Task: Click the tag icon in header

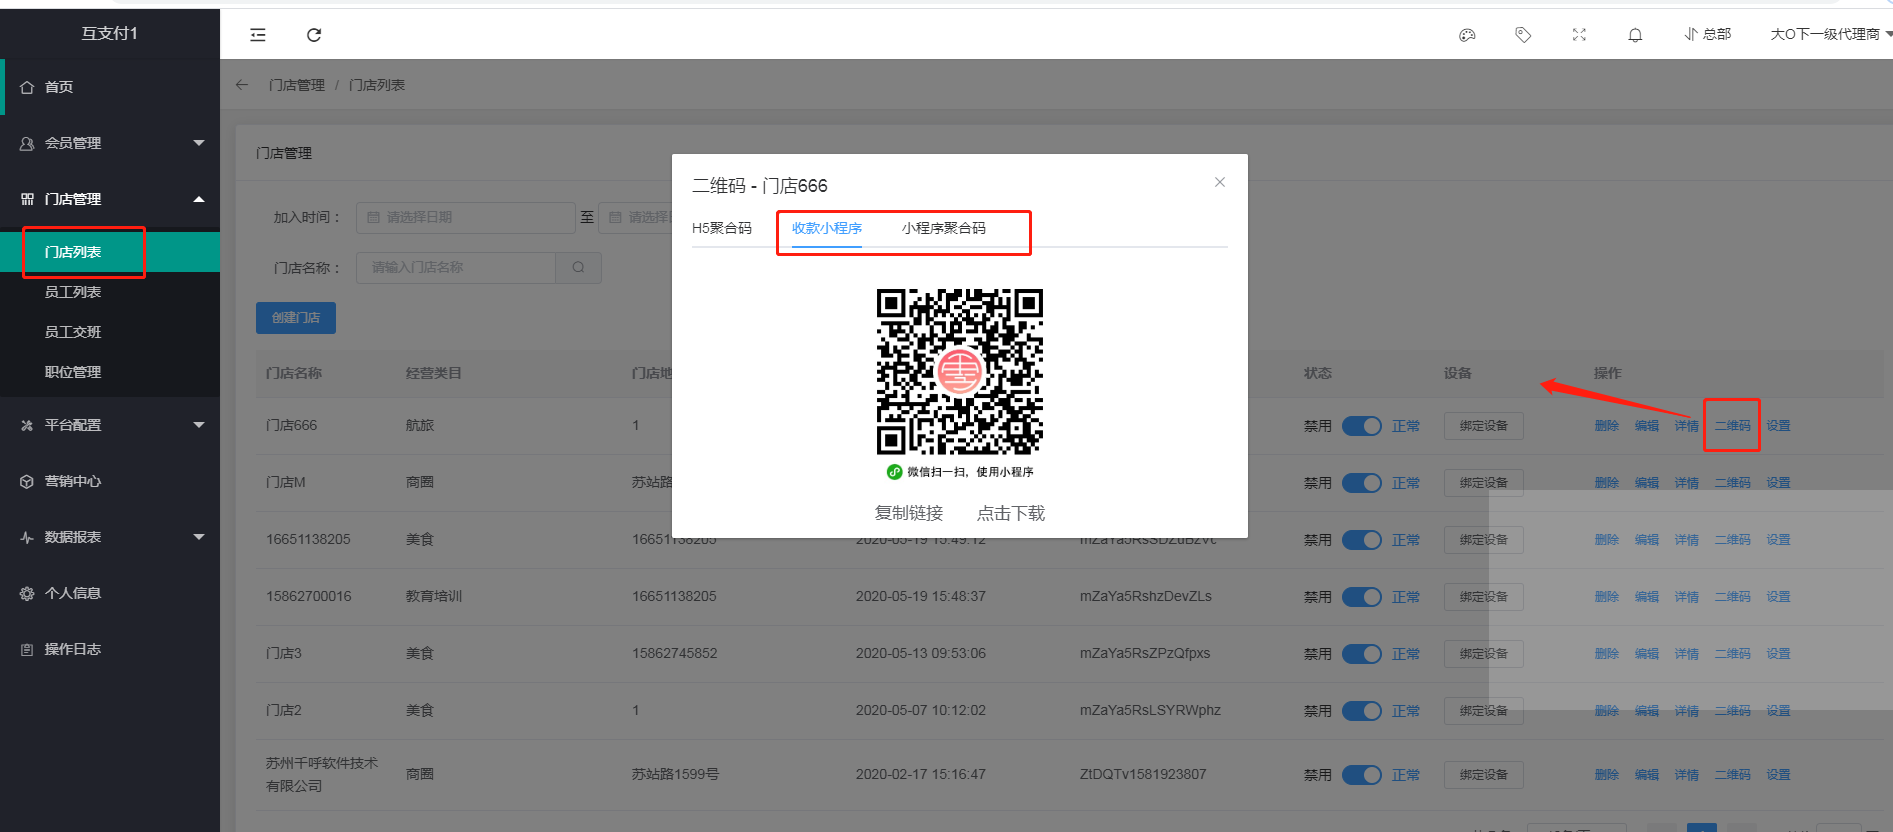Action: [x=1523, y=35]
